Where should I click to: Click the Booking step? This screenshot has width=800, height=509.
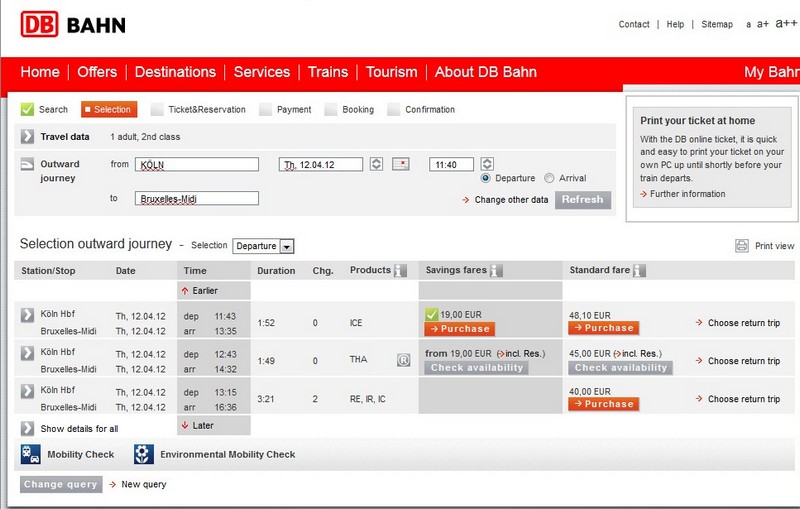[349, 109]
